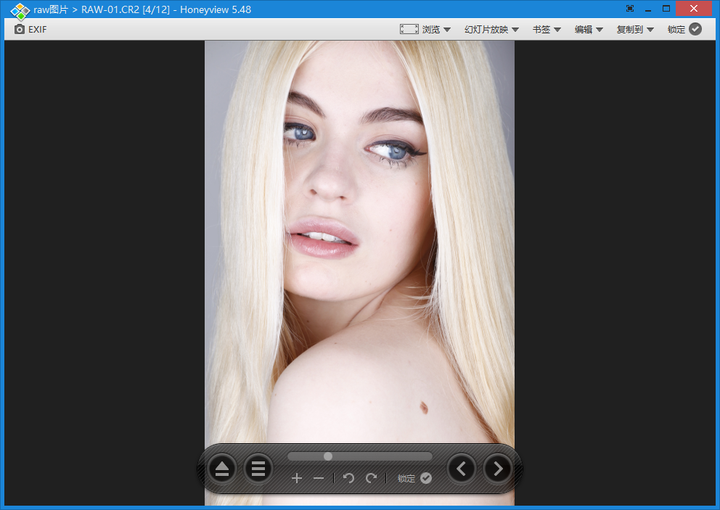
Task: Click the fit-to-window frame icon
Action: (409, 29)
